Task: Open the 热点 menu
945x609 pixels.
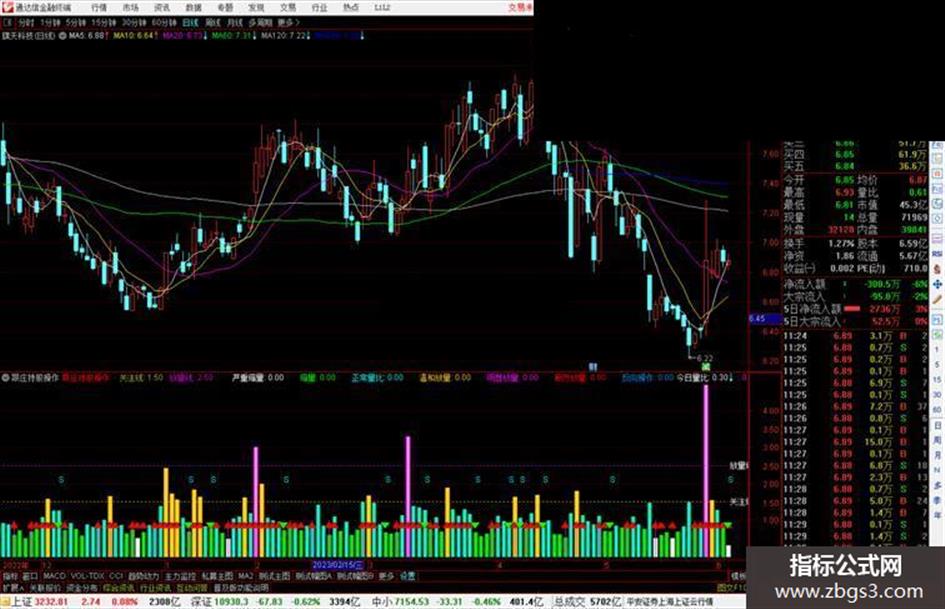Action: tap(351, 7)
